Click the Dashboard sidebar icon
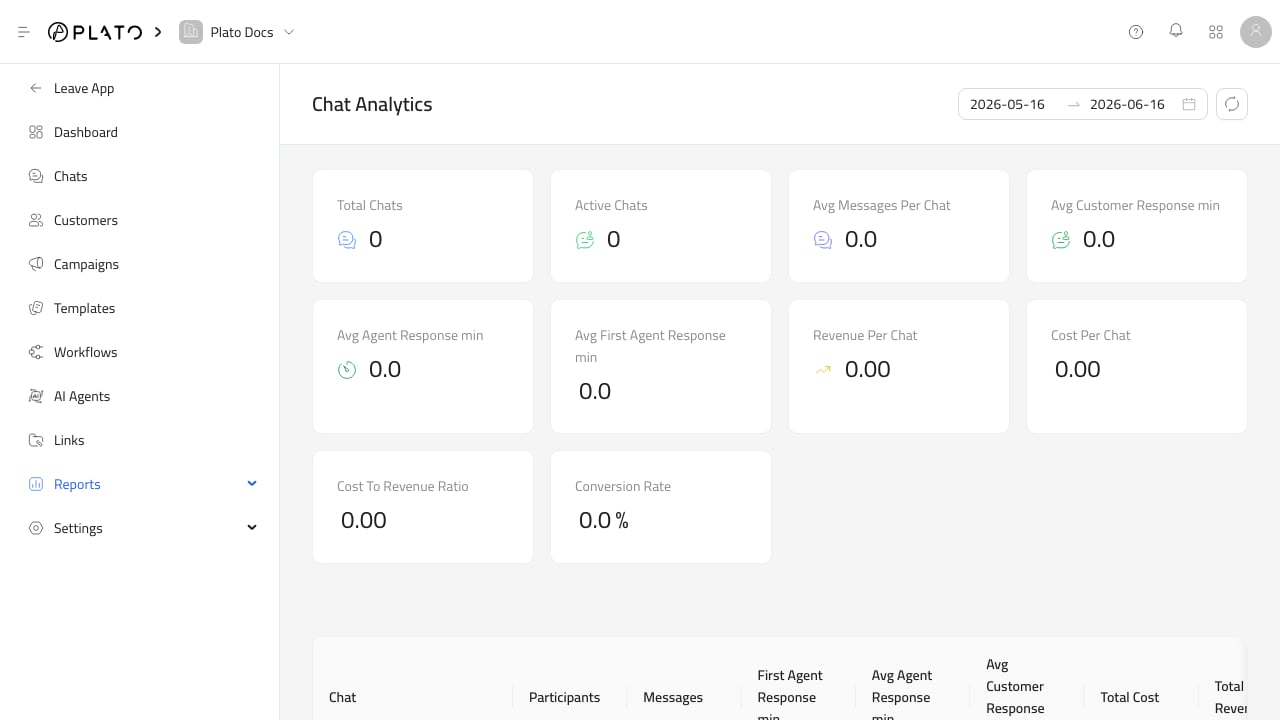Image resolution: width=1280 pixels, height=720 pixels. 36,132
